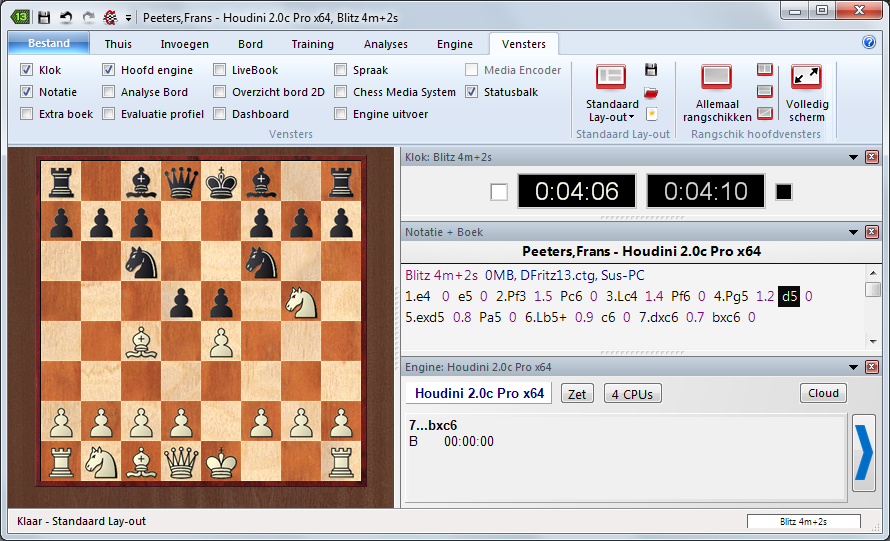Expand the Notatie + Boek panel menu arrow
Viewport: 890px width, 541px height.
(853, 232)
